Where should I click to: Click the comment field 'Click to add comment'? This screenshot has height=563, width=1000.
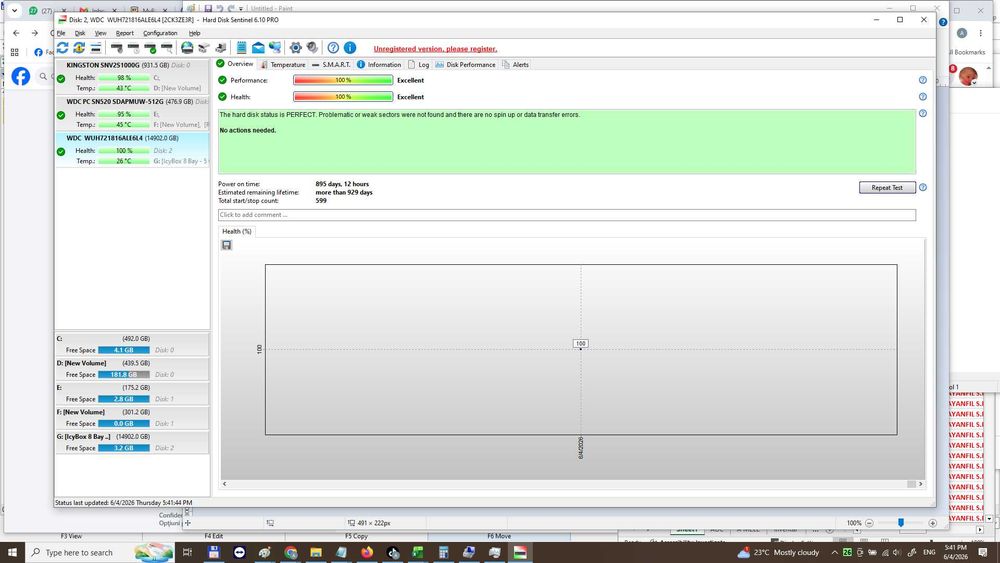[567, 215]
